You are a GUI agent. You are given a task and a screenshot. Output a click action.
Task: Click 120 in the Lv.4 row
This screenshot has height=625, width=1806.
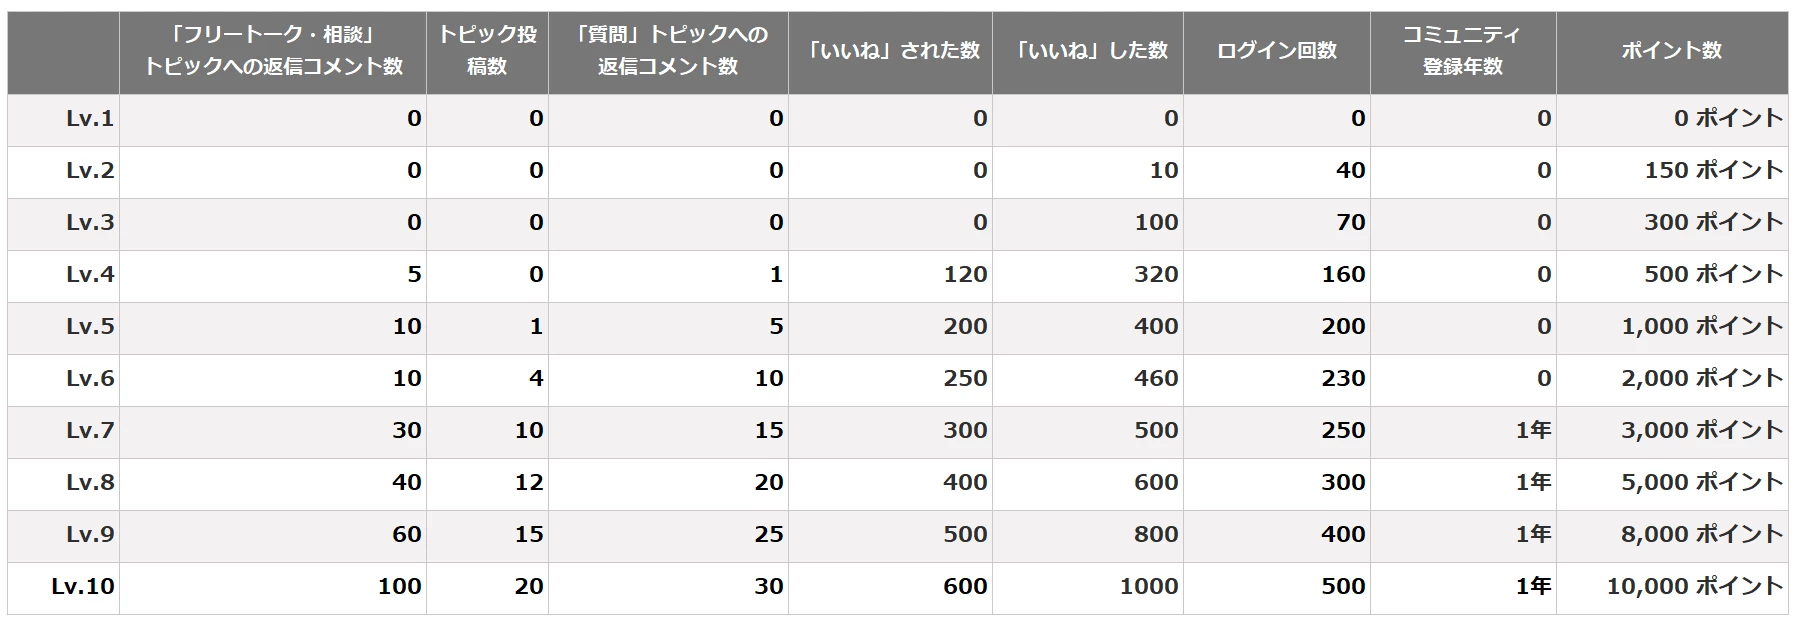964,275
